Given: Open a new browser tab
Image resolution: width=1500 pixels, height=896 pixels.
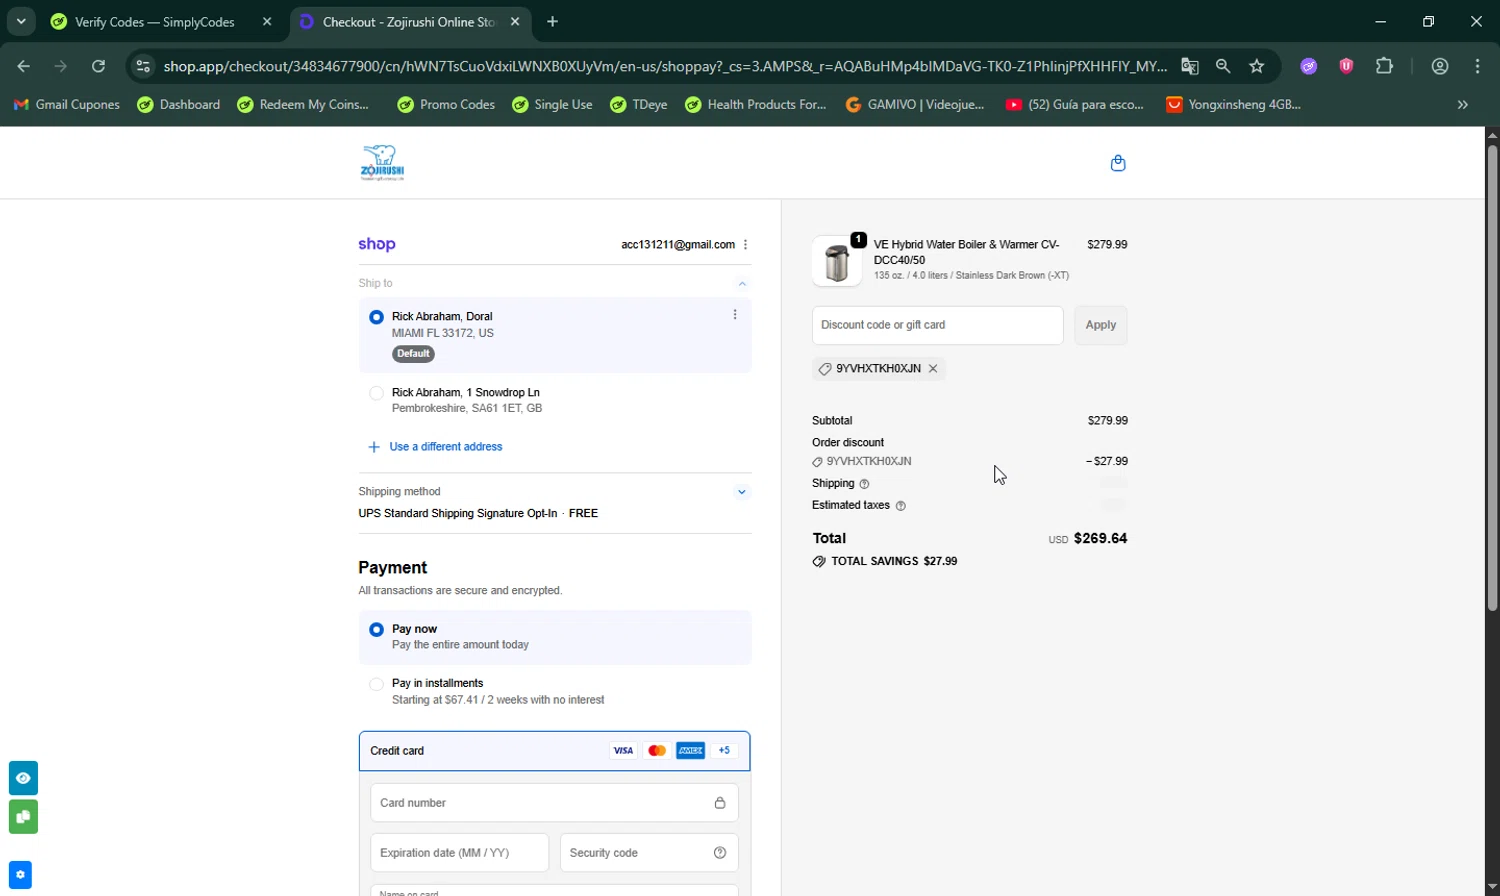Looking at the screenshot, I should (553, 21).
